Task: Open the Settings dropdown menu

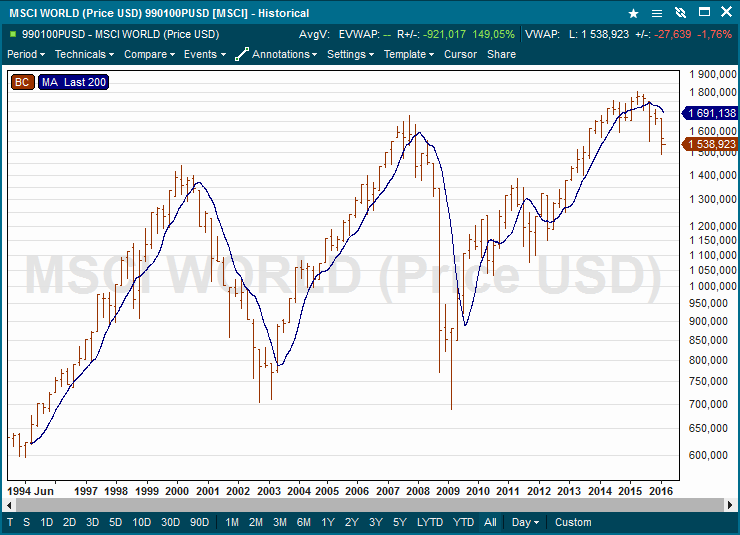Action: 350,54
